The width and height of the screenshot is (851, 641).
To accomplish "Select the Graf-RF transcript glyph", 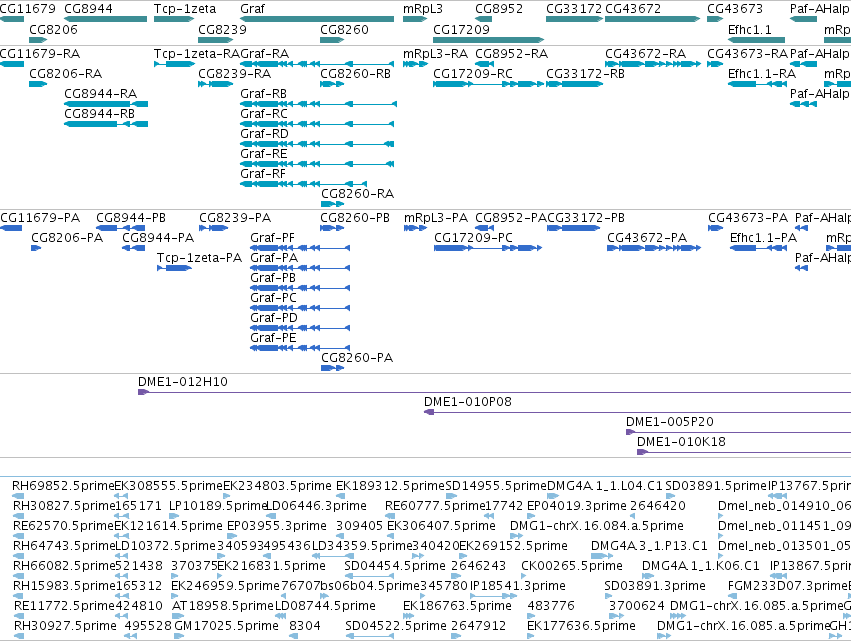I will coord(303,184).
